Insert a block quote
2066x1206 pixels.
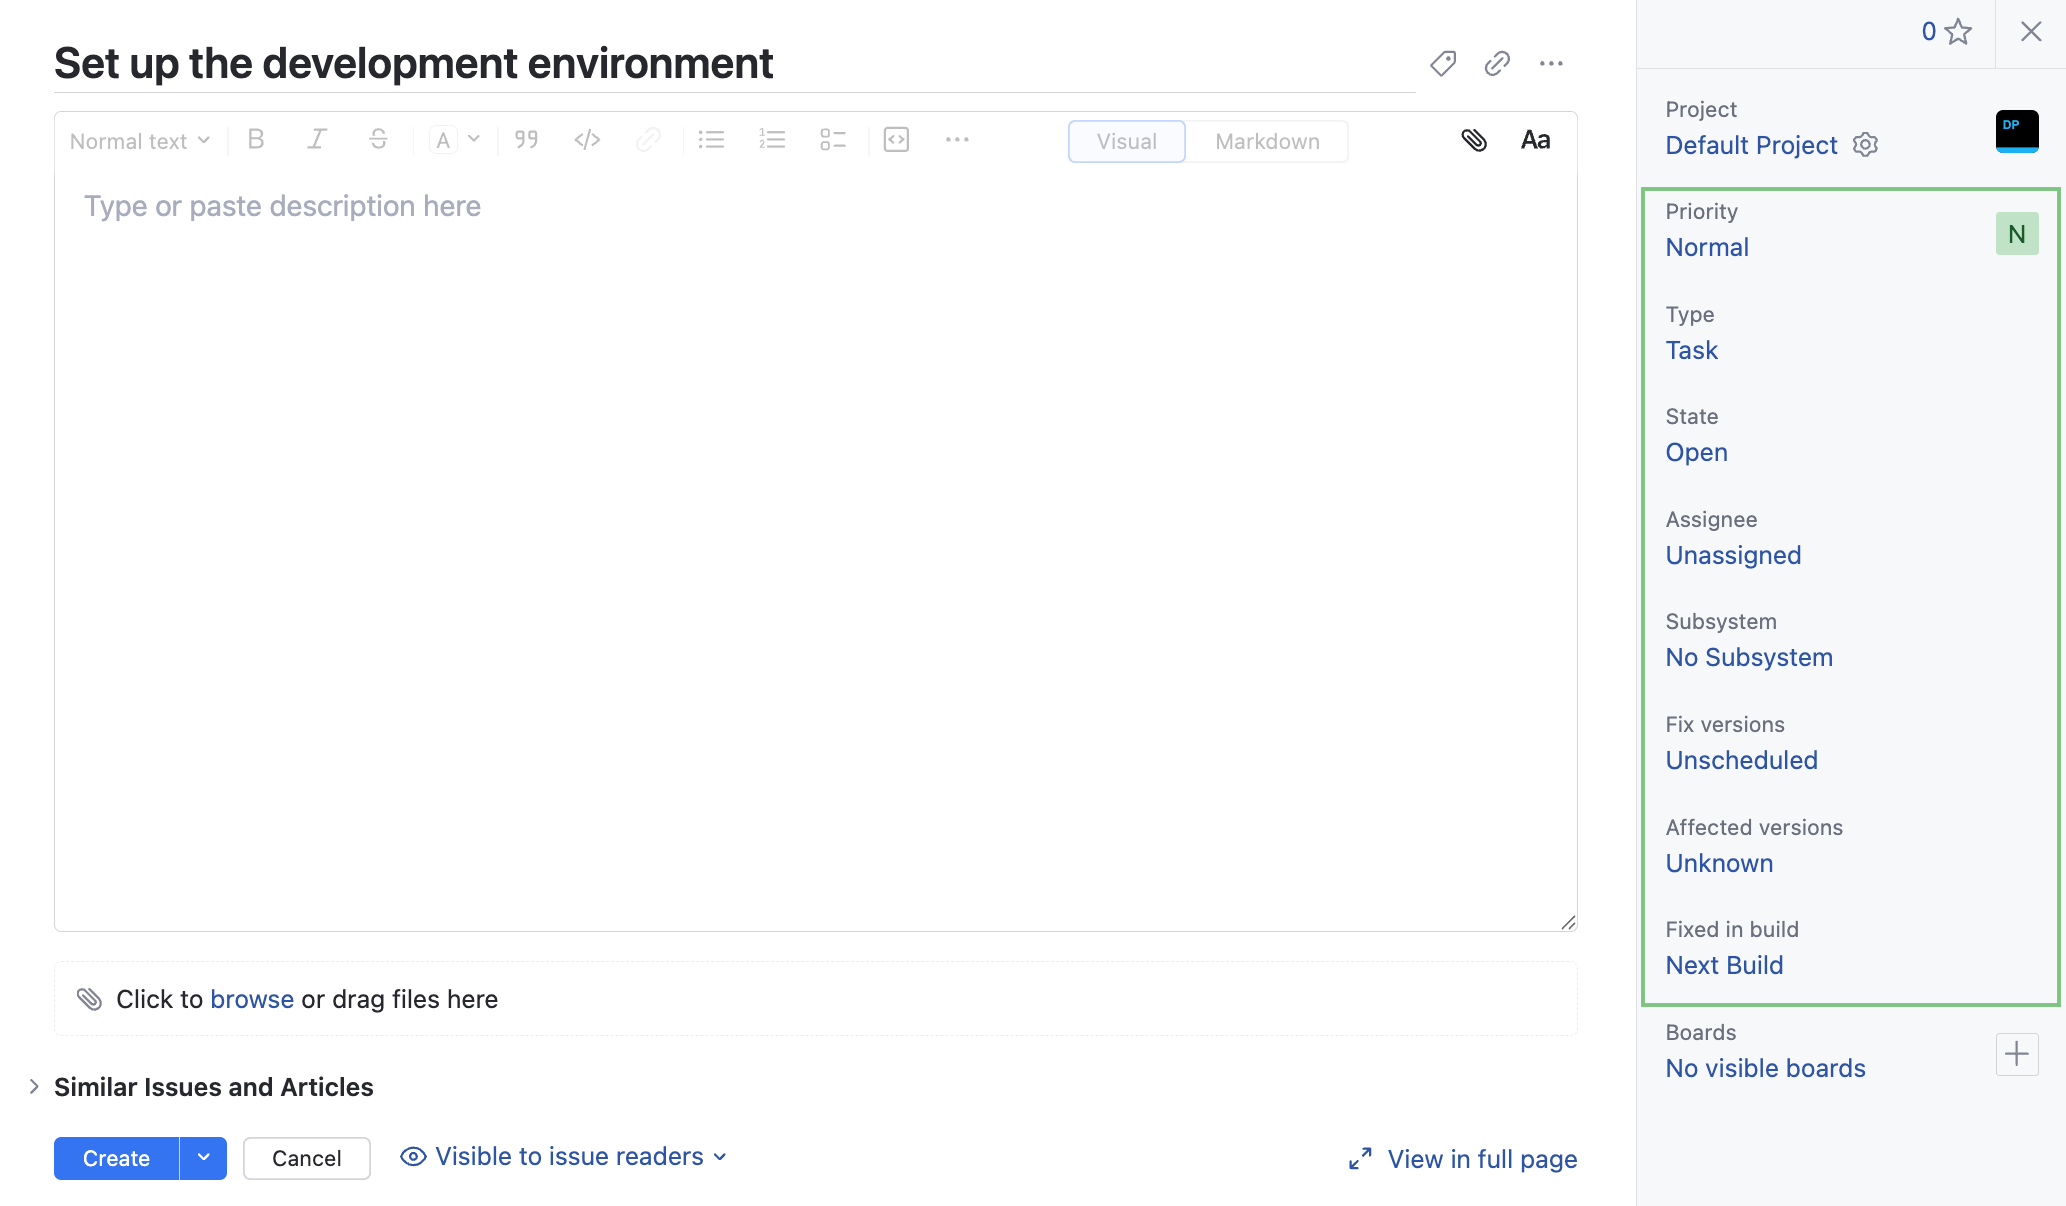526,140
